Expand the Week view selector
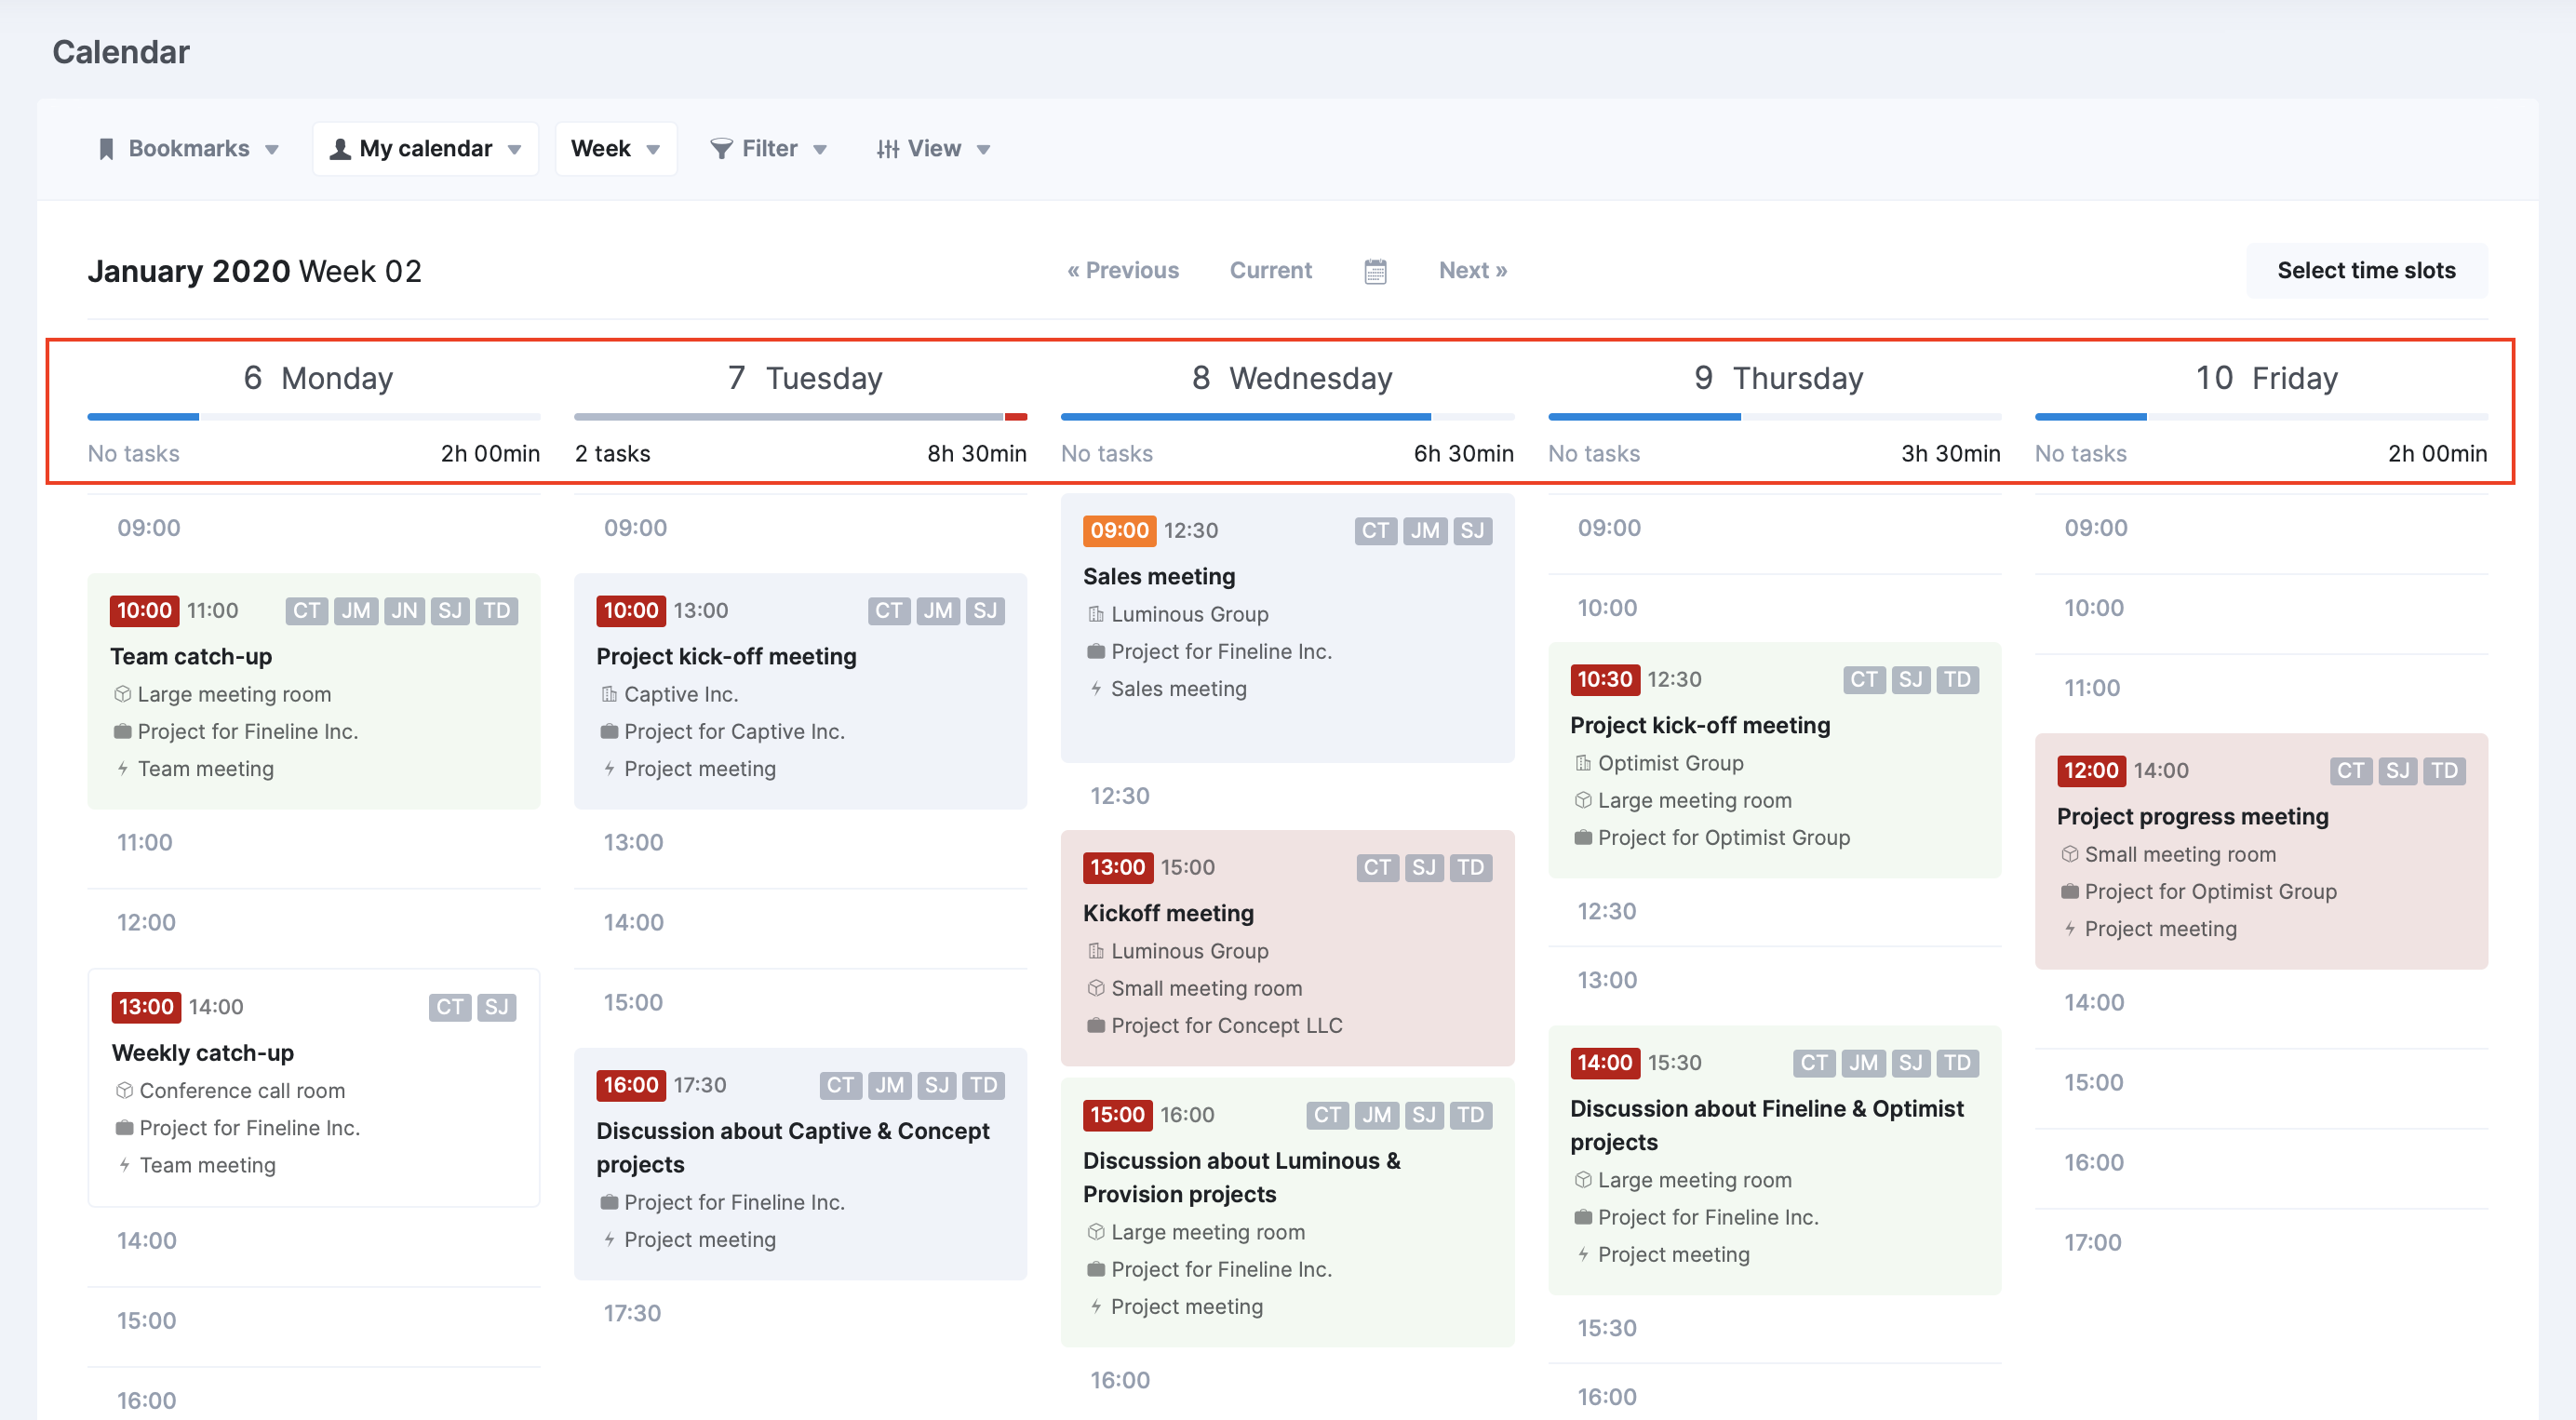 pyautogui.click(x=616, y=149)
